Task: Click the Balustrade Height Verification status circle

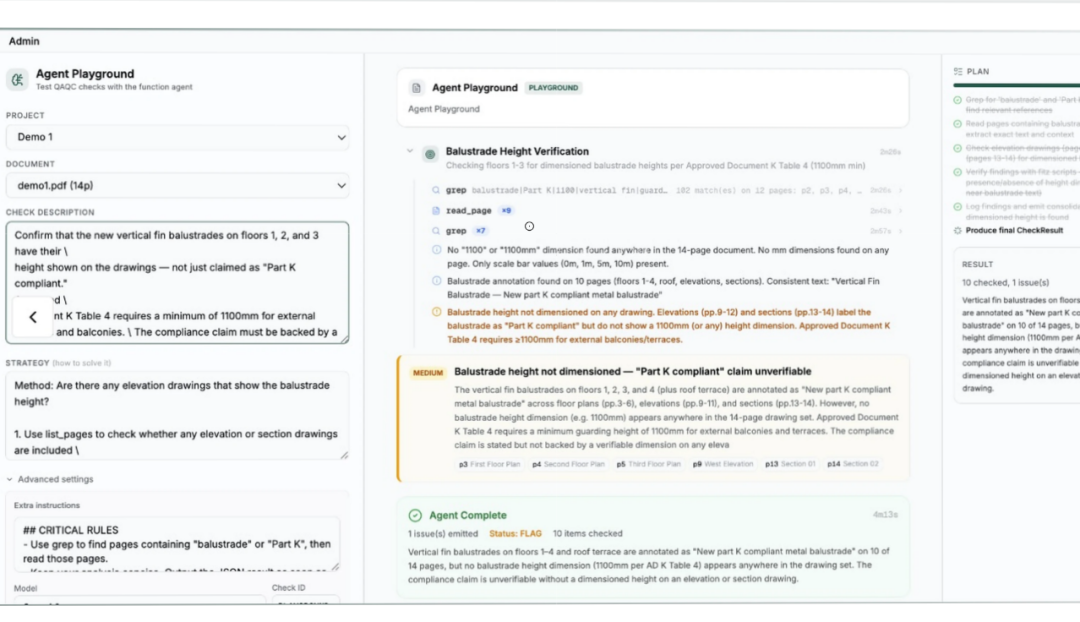Action: tap(430, 154)
